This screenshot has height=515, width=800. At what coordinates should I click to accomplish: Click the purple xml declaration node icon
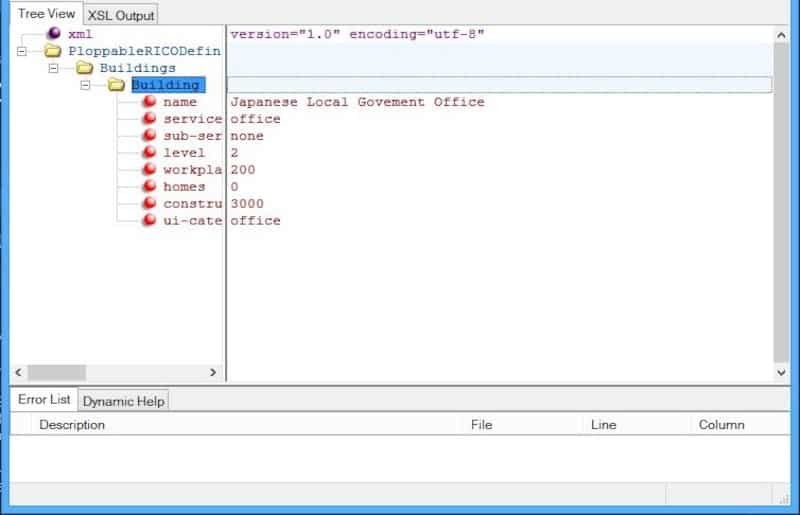tap(54, 34)
